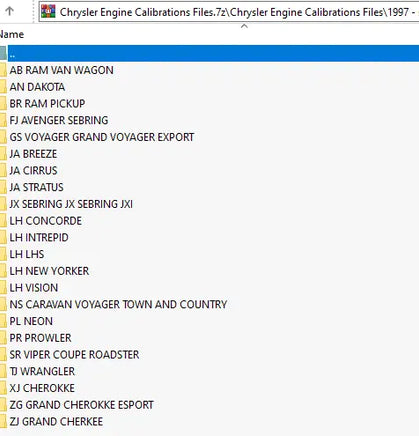Sort by the Name column header
The width and height of the screenshot is (419, 436).
(12, 34)
